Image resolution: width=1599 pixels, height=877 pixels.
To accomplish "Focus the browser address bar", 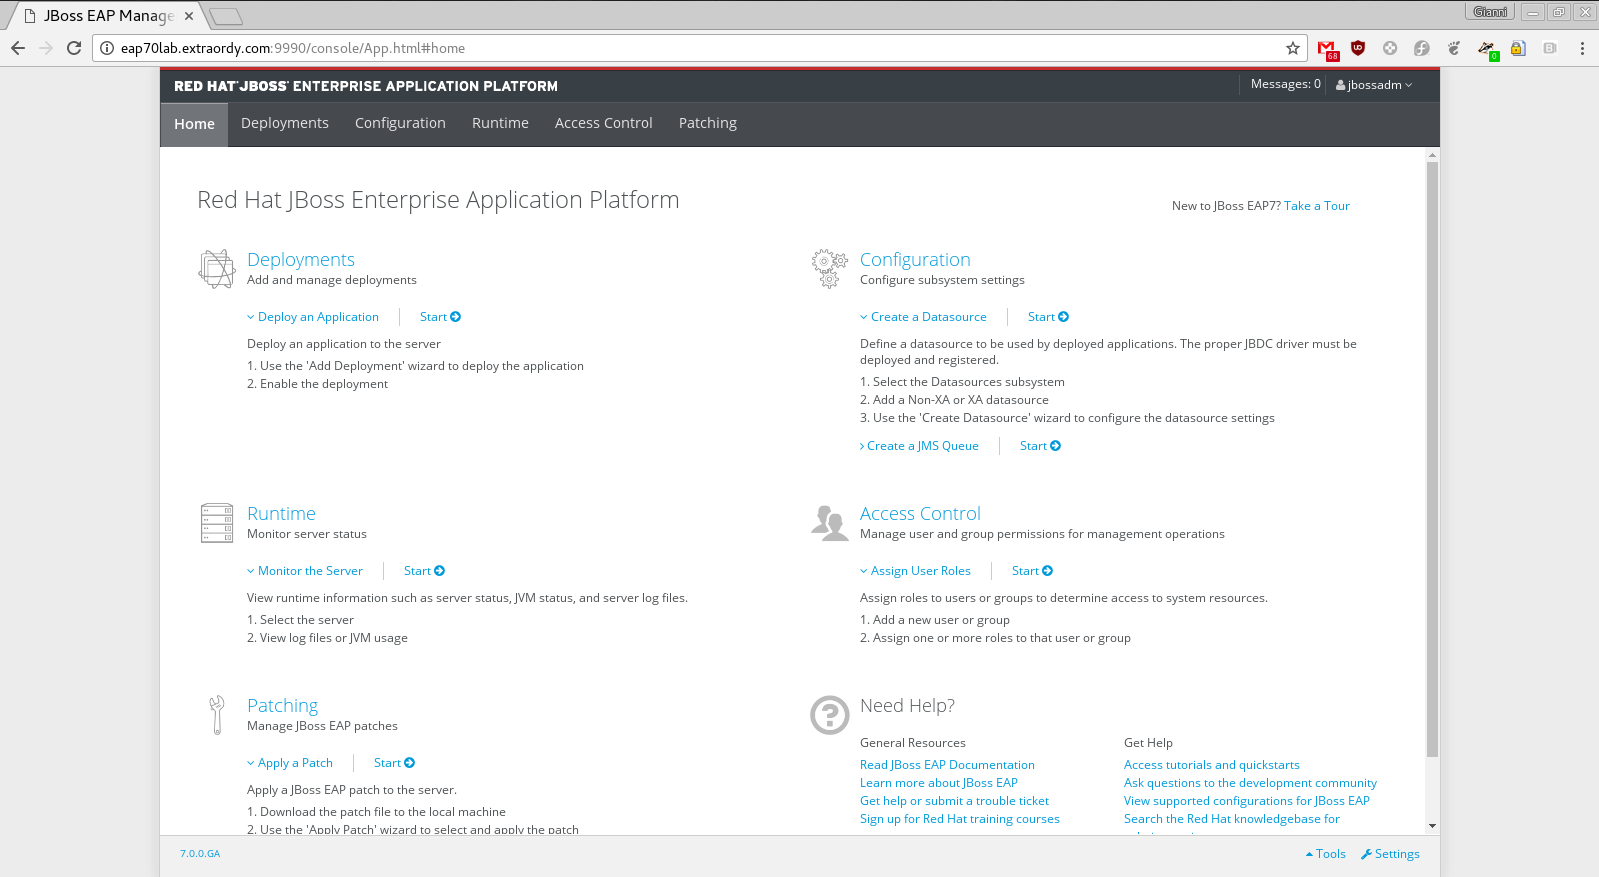I will [700, 48].
